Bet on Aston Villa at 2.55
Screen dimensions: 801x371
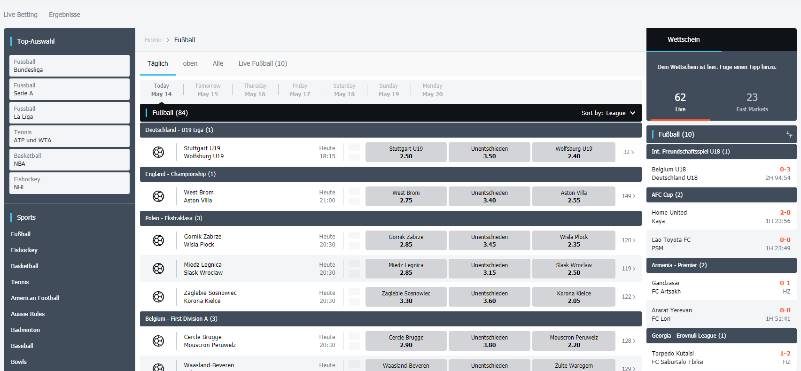click(x=573, y=197)
